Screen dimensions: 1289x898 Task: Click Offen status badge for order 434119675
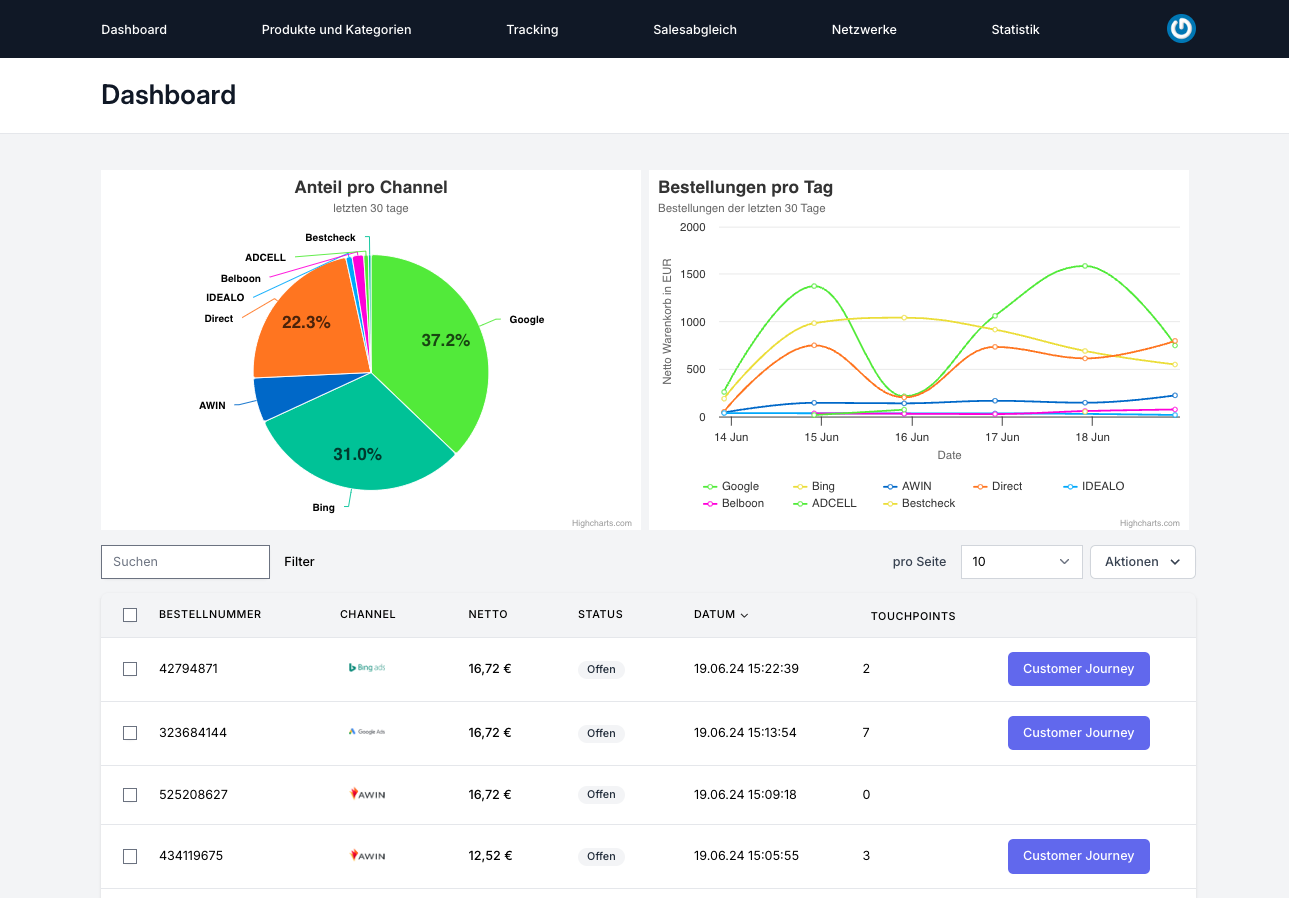(x=601, y=857)
